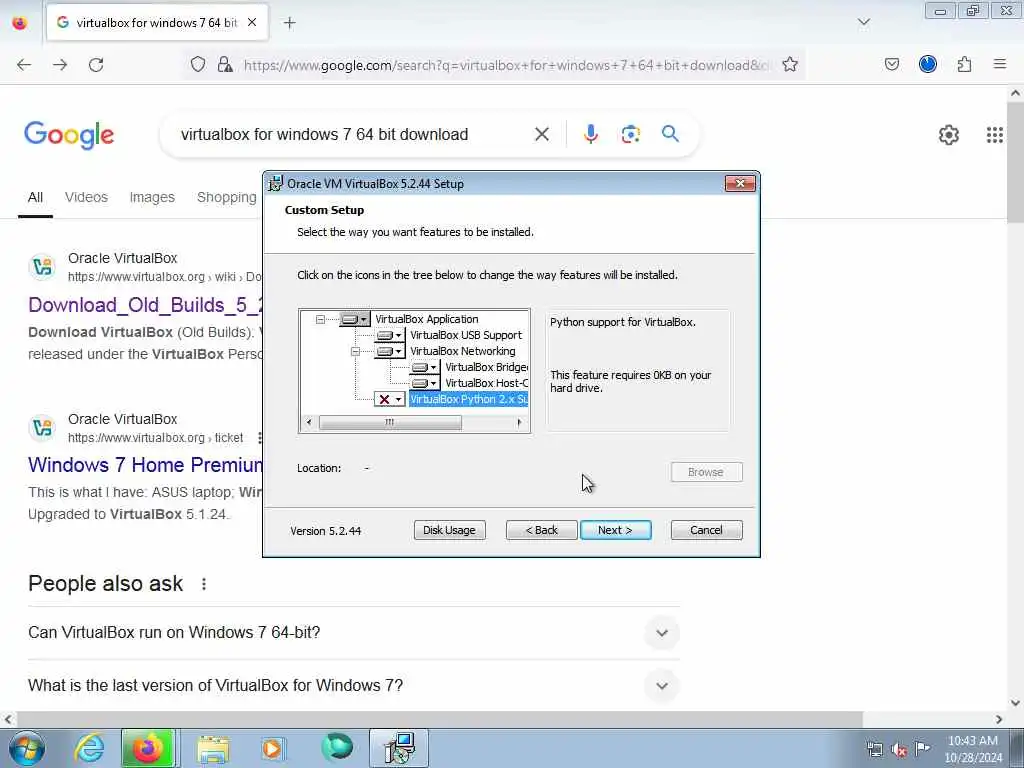The width and height of the screenshot is (1024, 768).
Task: Close the virtualbox search tab
Action: [x=252, y=22]
